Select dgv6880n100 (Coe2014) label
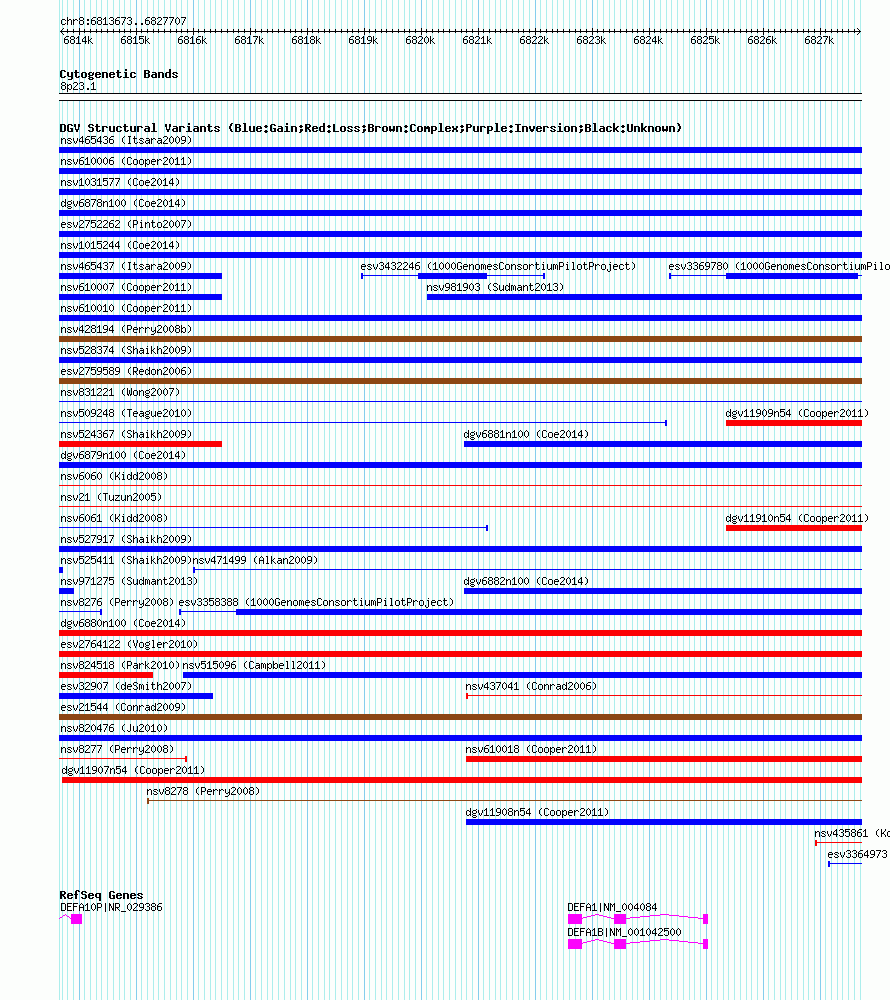The image size is (890, 1000). [123, 624]
